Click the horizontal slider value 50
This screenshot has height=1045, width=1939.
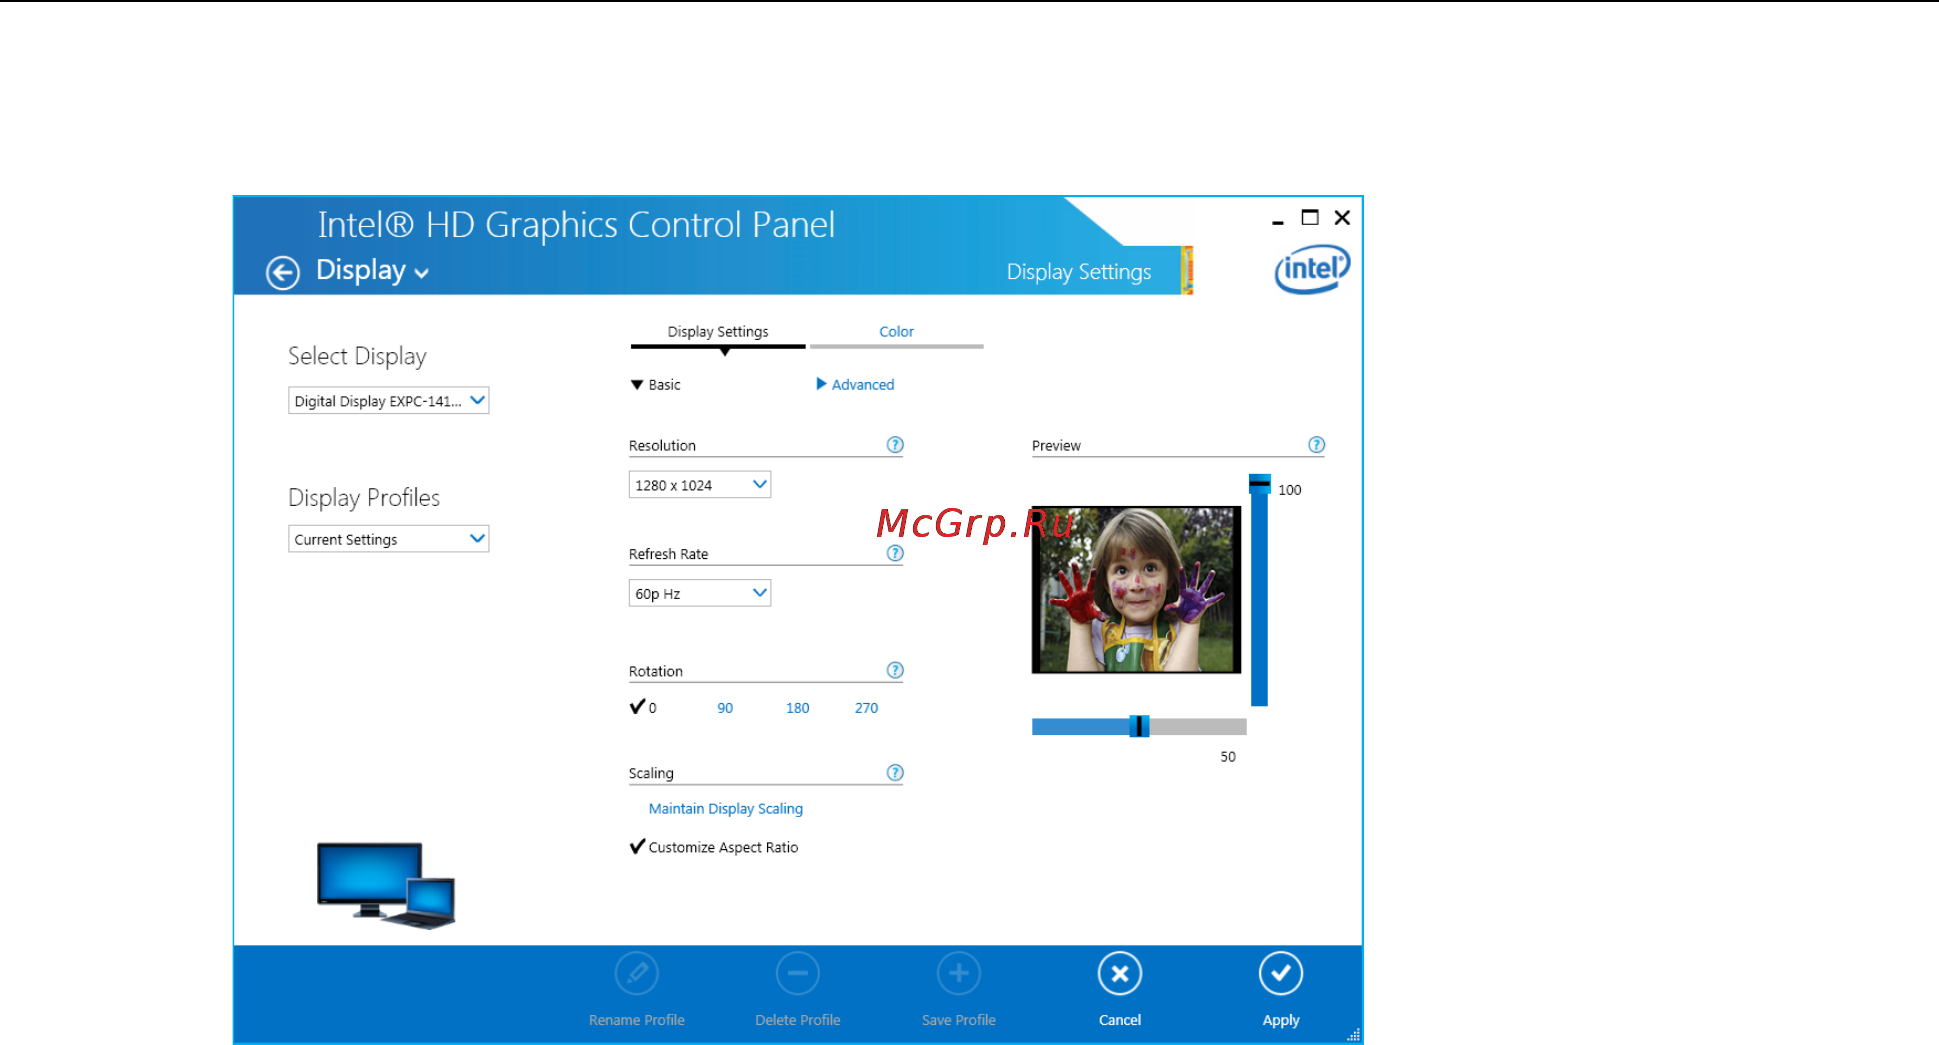pos(1228,757)
